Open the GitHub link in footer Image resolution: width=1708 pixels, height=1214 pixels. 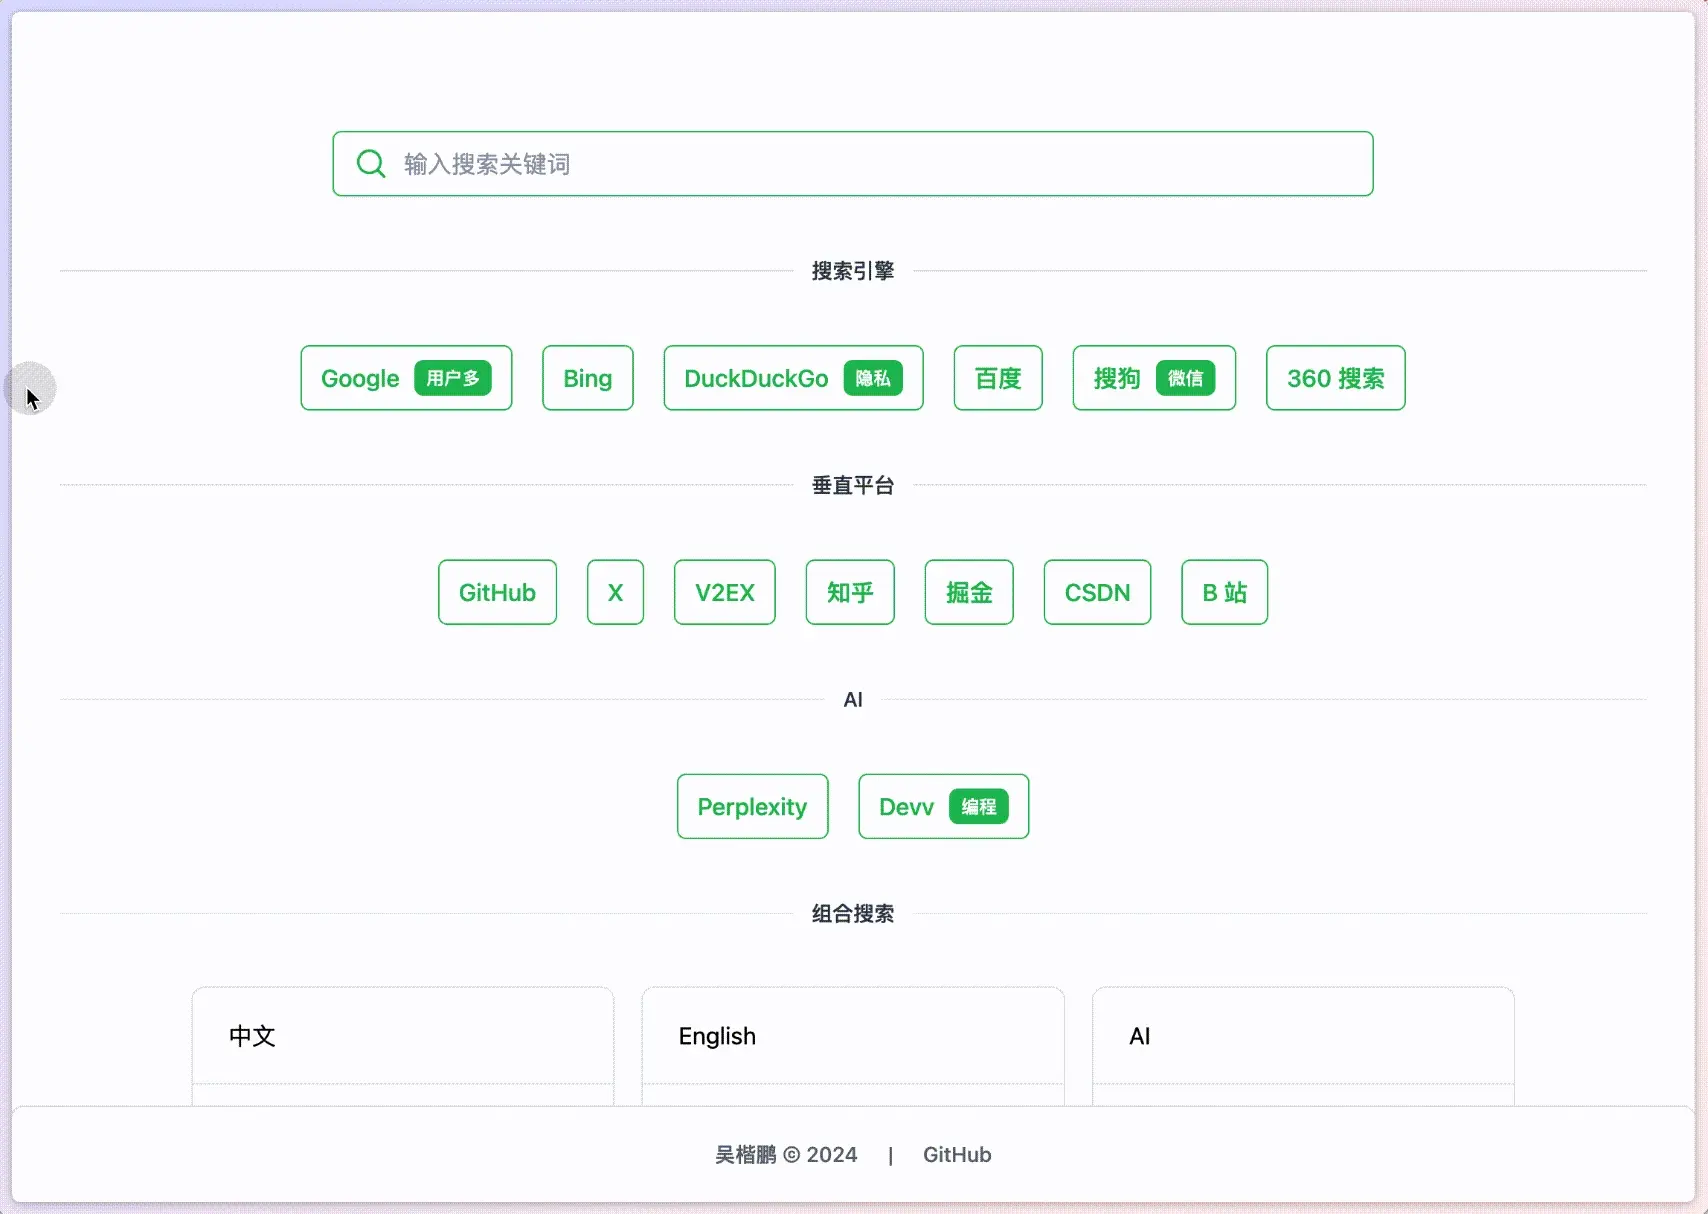(x=957, y=1155)
